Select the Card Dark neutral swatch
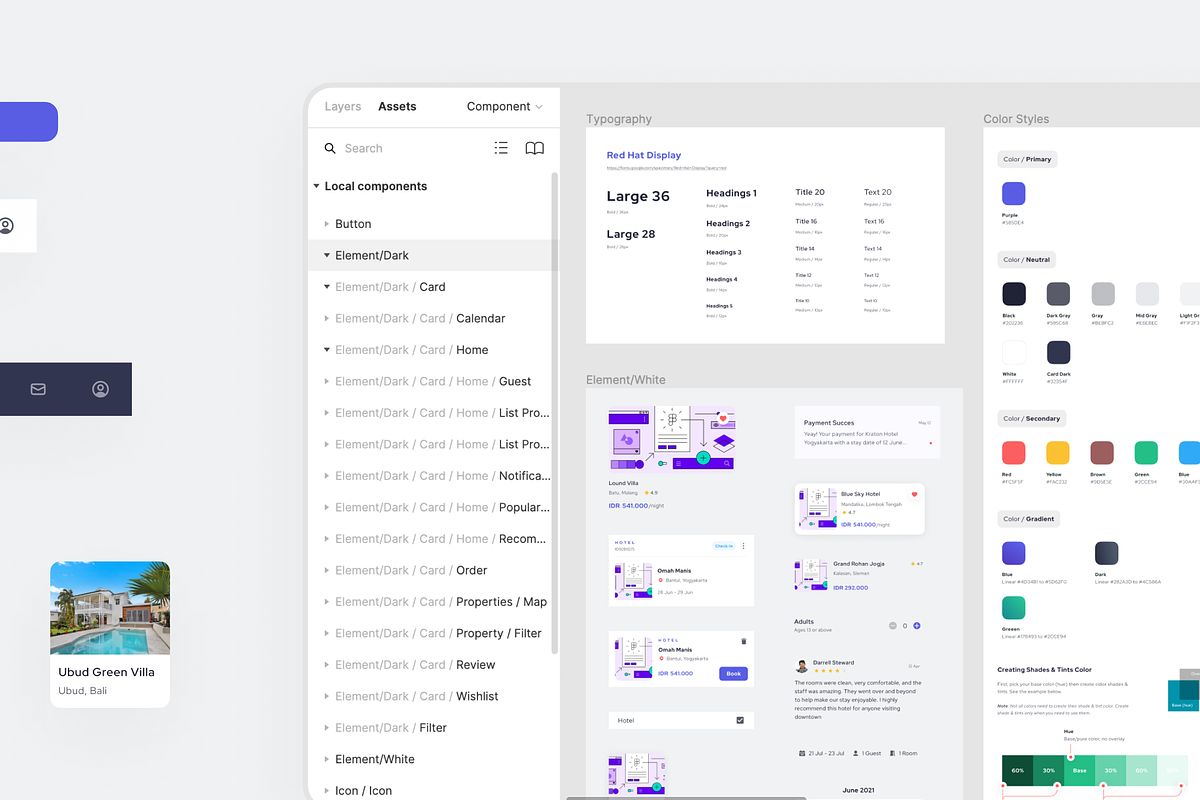1200x800 pixels. pos(1058,352)
